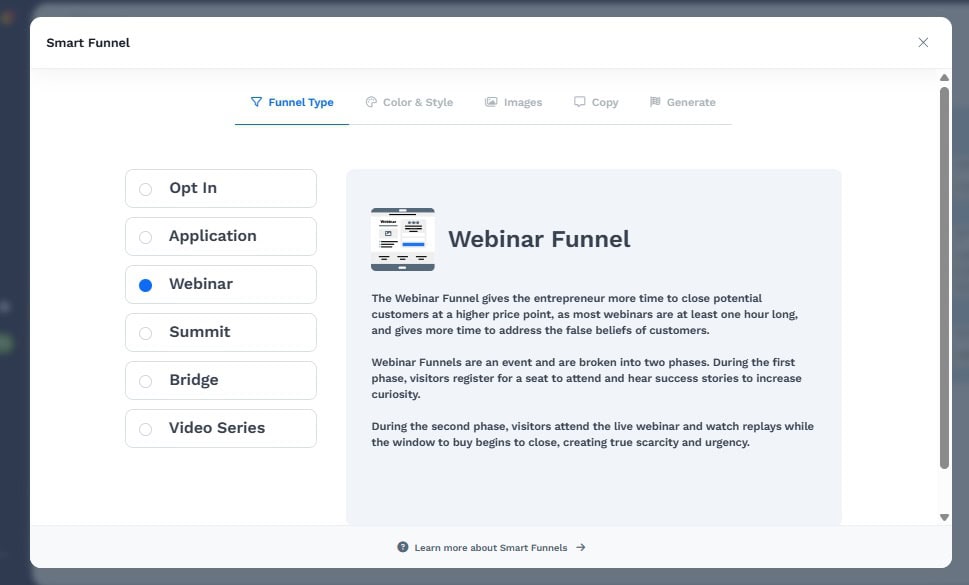Image resolution: width=969 pixels, height=585 pixels.
Task: Enable the Video Series option
Action: [x=145, y=428]
